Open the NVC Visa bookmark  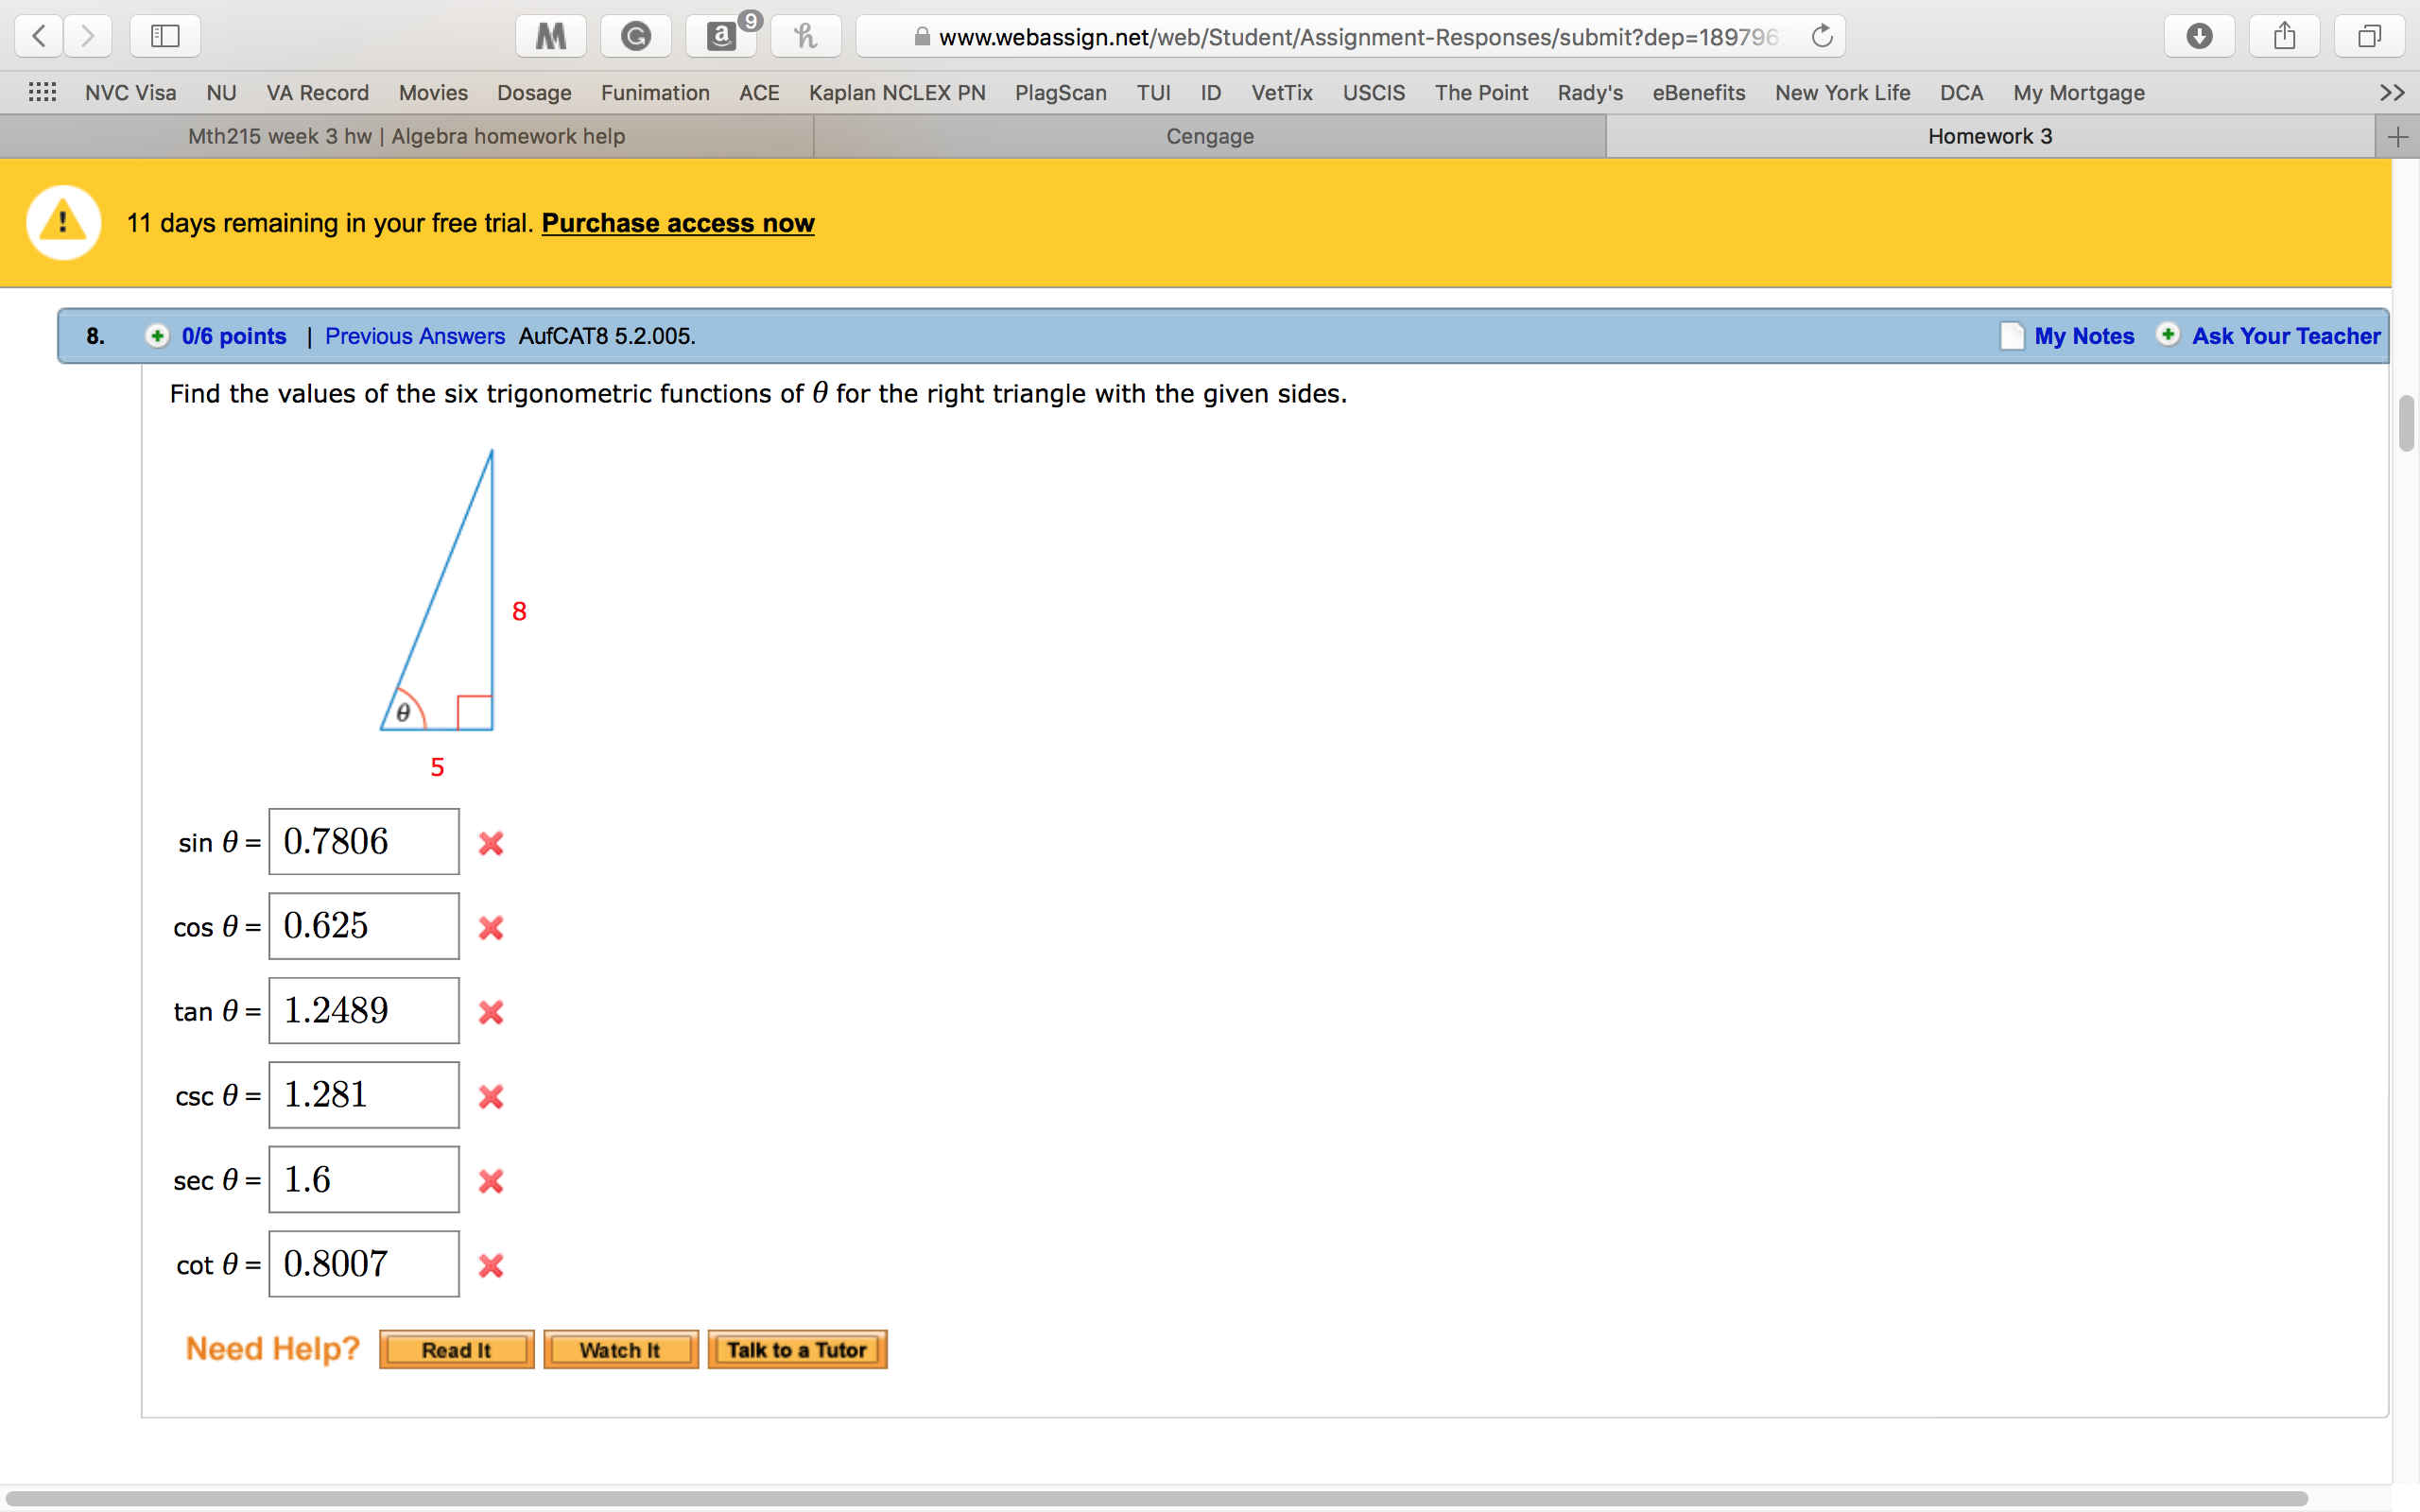(x=131, y=93)
